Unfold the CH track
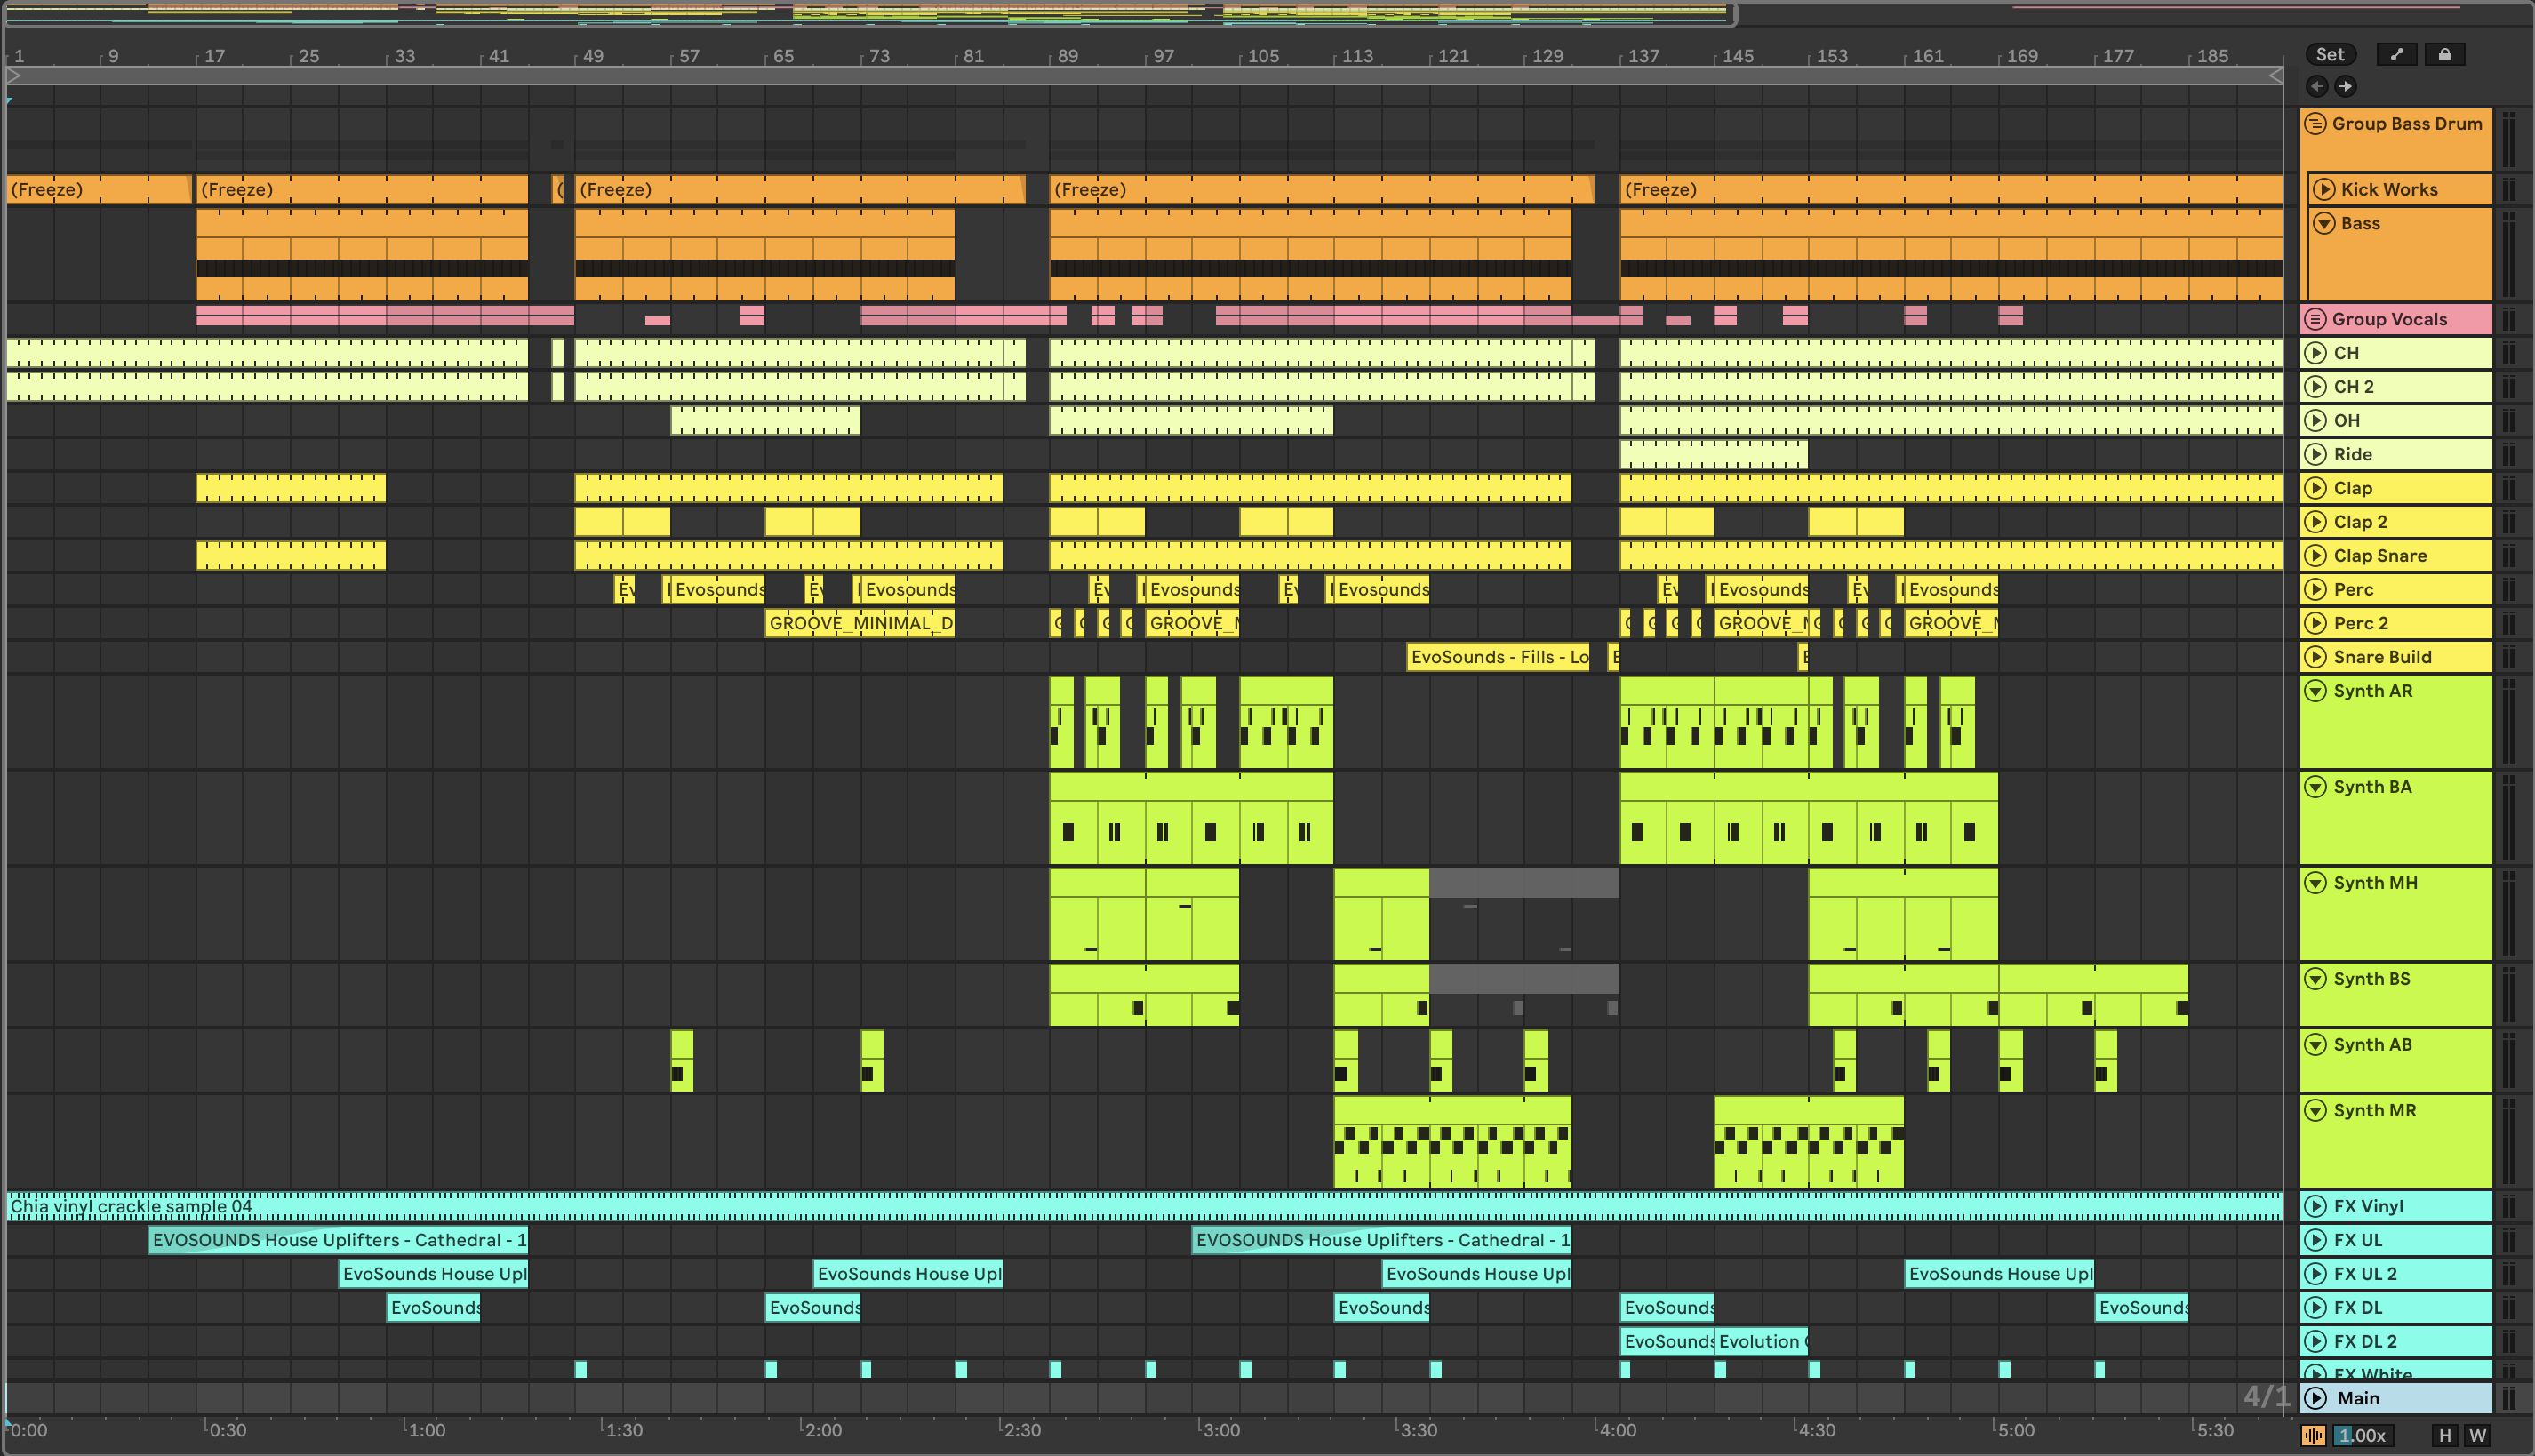 coord(2316,353)
